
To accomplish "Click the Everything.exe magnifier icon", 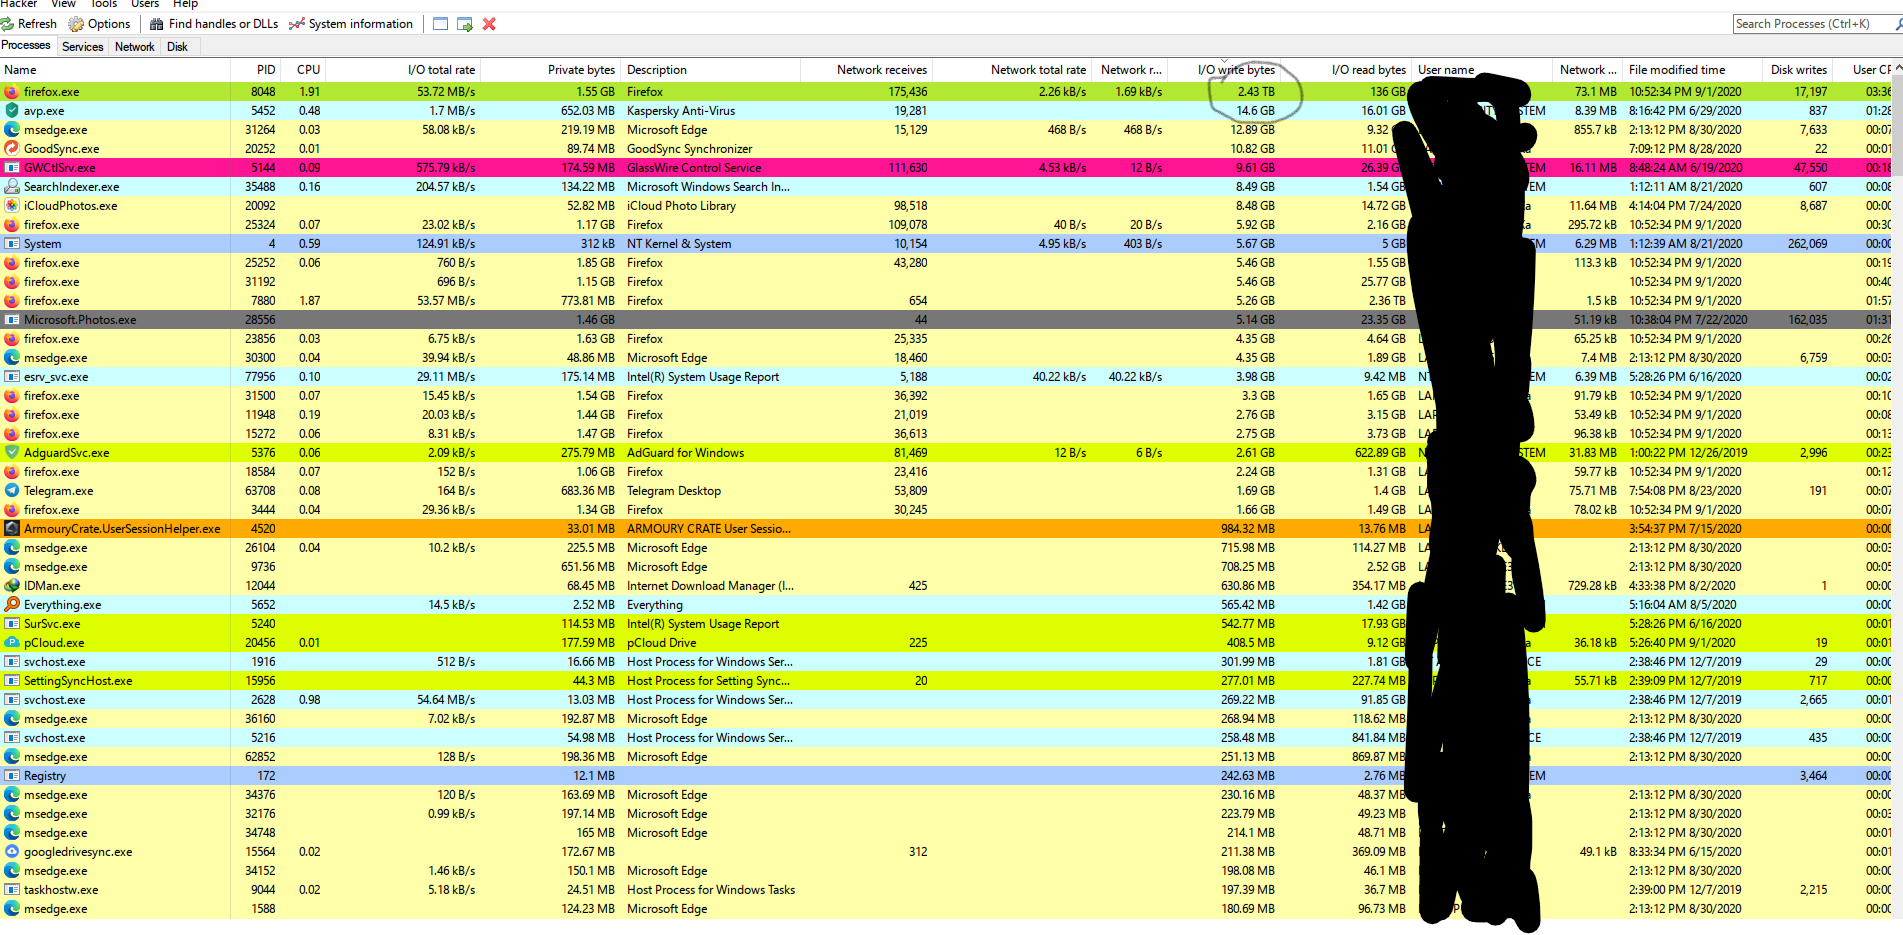I will click(x=12, y=605).
